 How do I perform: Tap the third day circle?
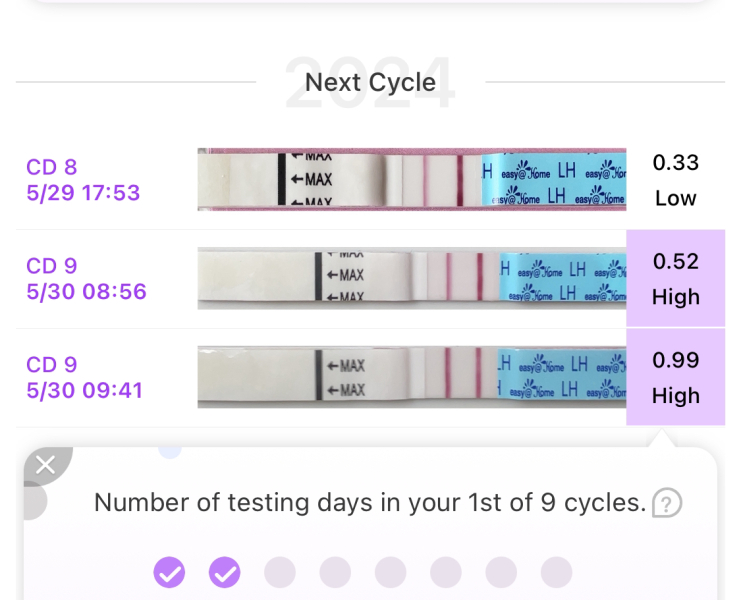280,572
